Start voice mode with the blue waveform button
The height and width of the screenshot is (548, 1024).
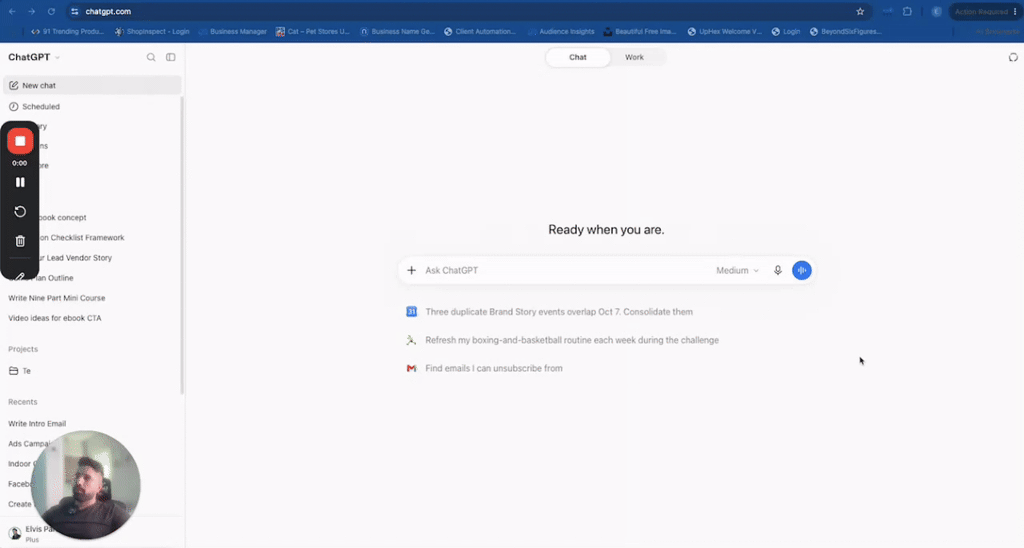pos(802,270)
